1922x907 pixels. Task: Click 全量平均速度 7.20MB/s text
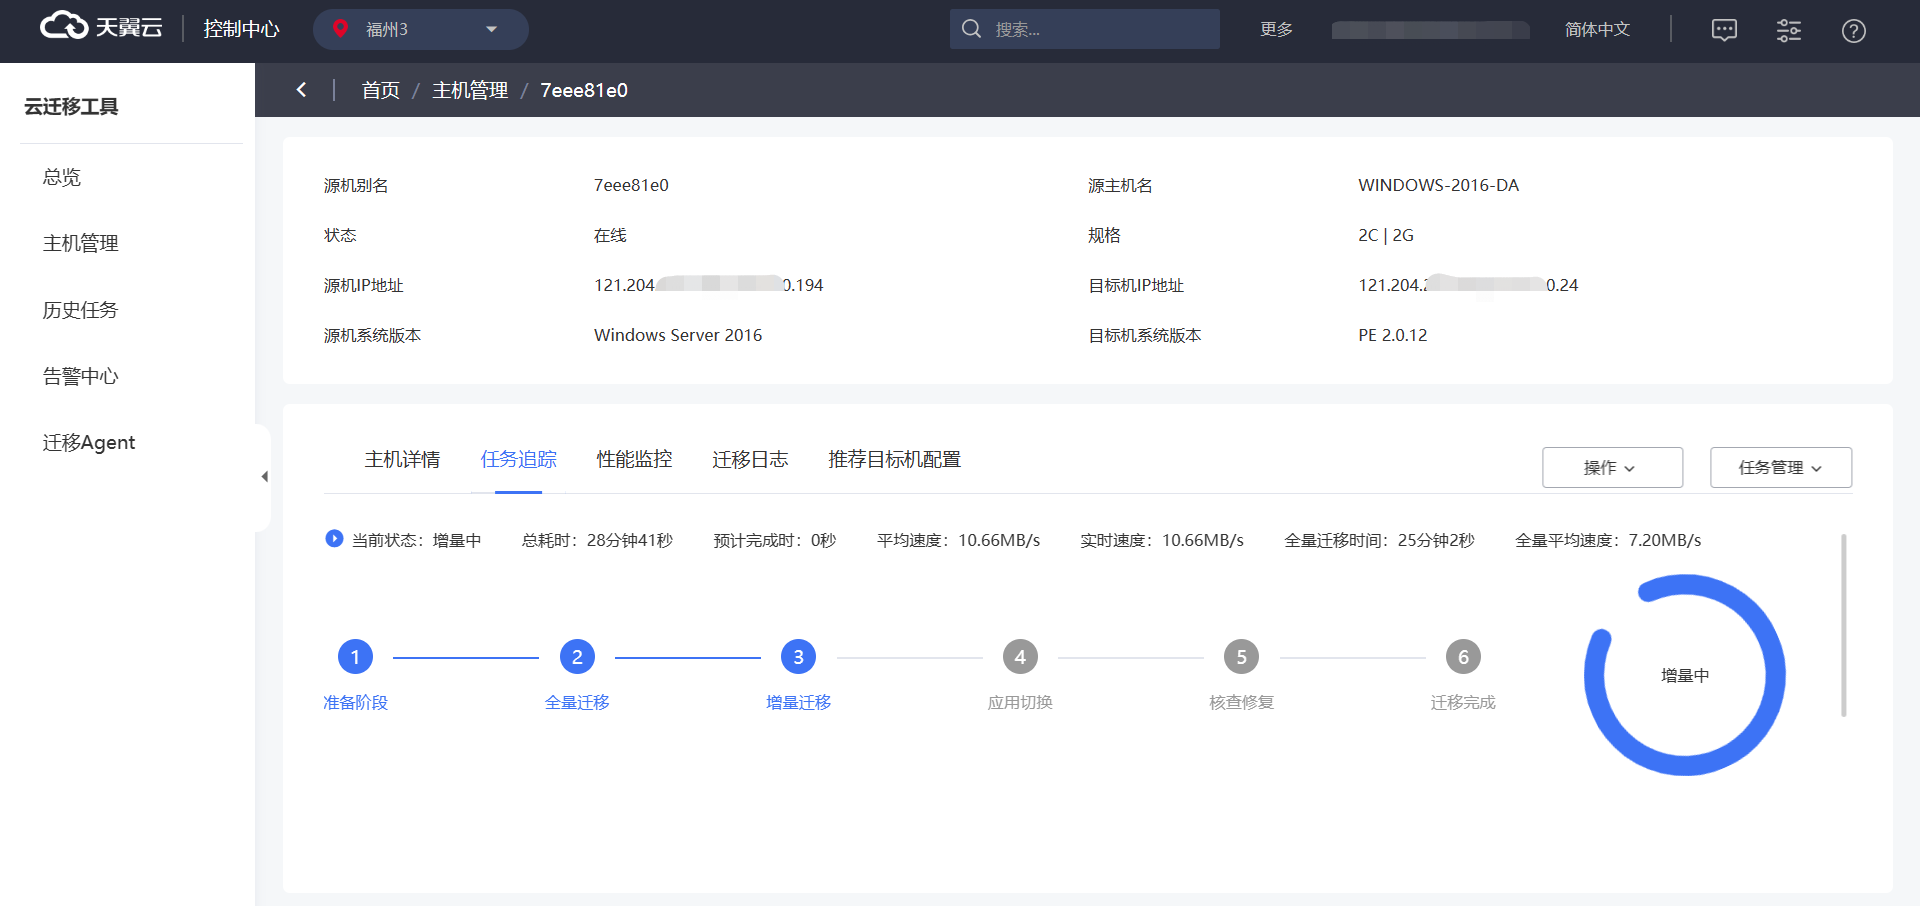tap(1608, 540)
